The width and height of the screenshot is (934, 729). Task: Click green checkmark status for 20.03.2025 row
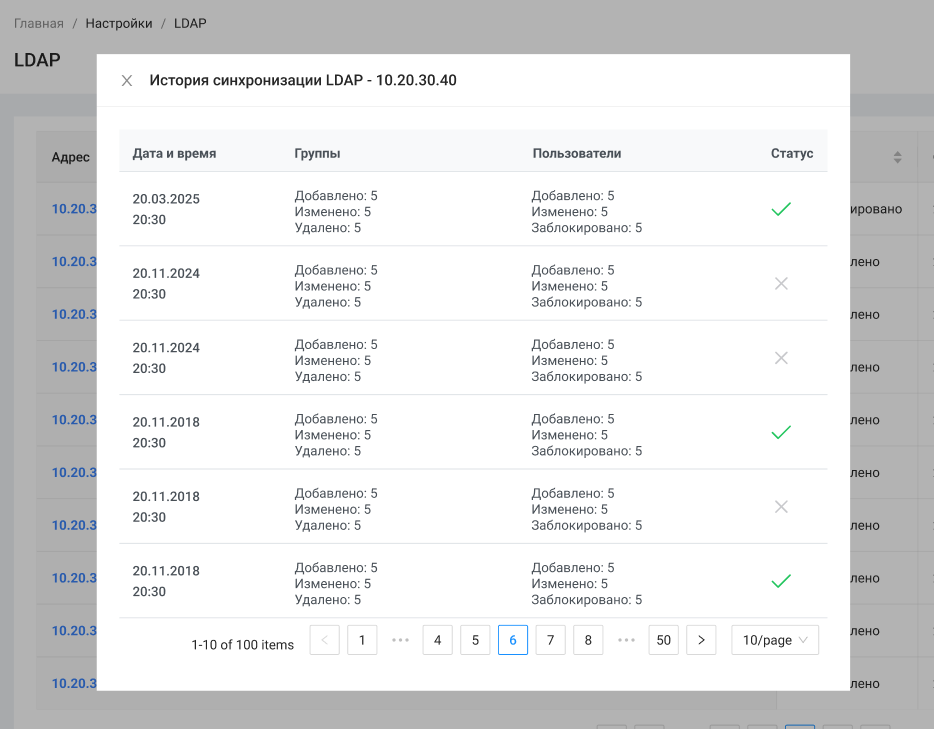click(x=781, y=210)
